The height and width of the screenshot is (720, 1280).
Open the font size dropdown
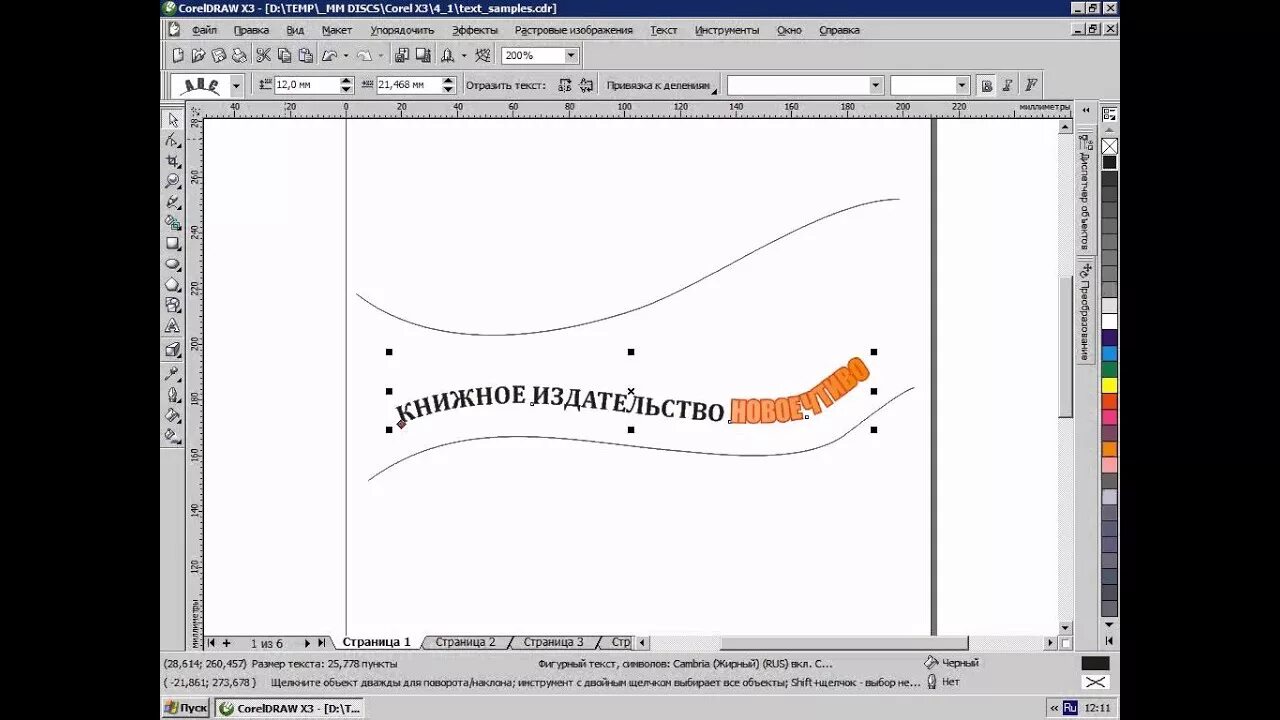(962, 85)
